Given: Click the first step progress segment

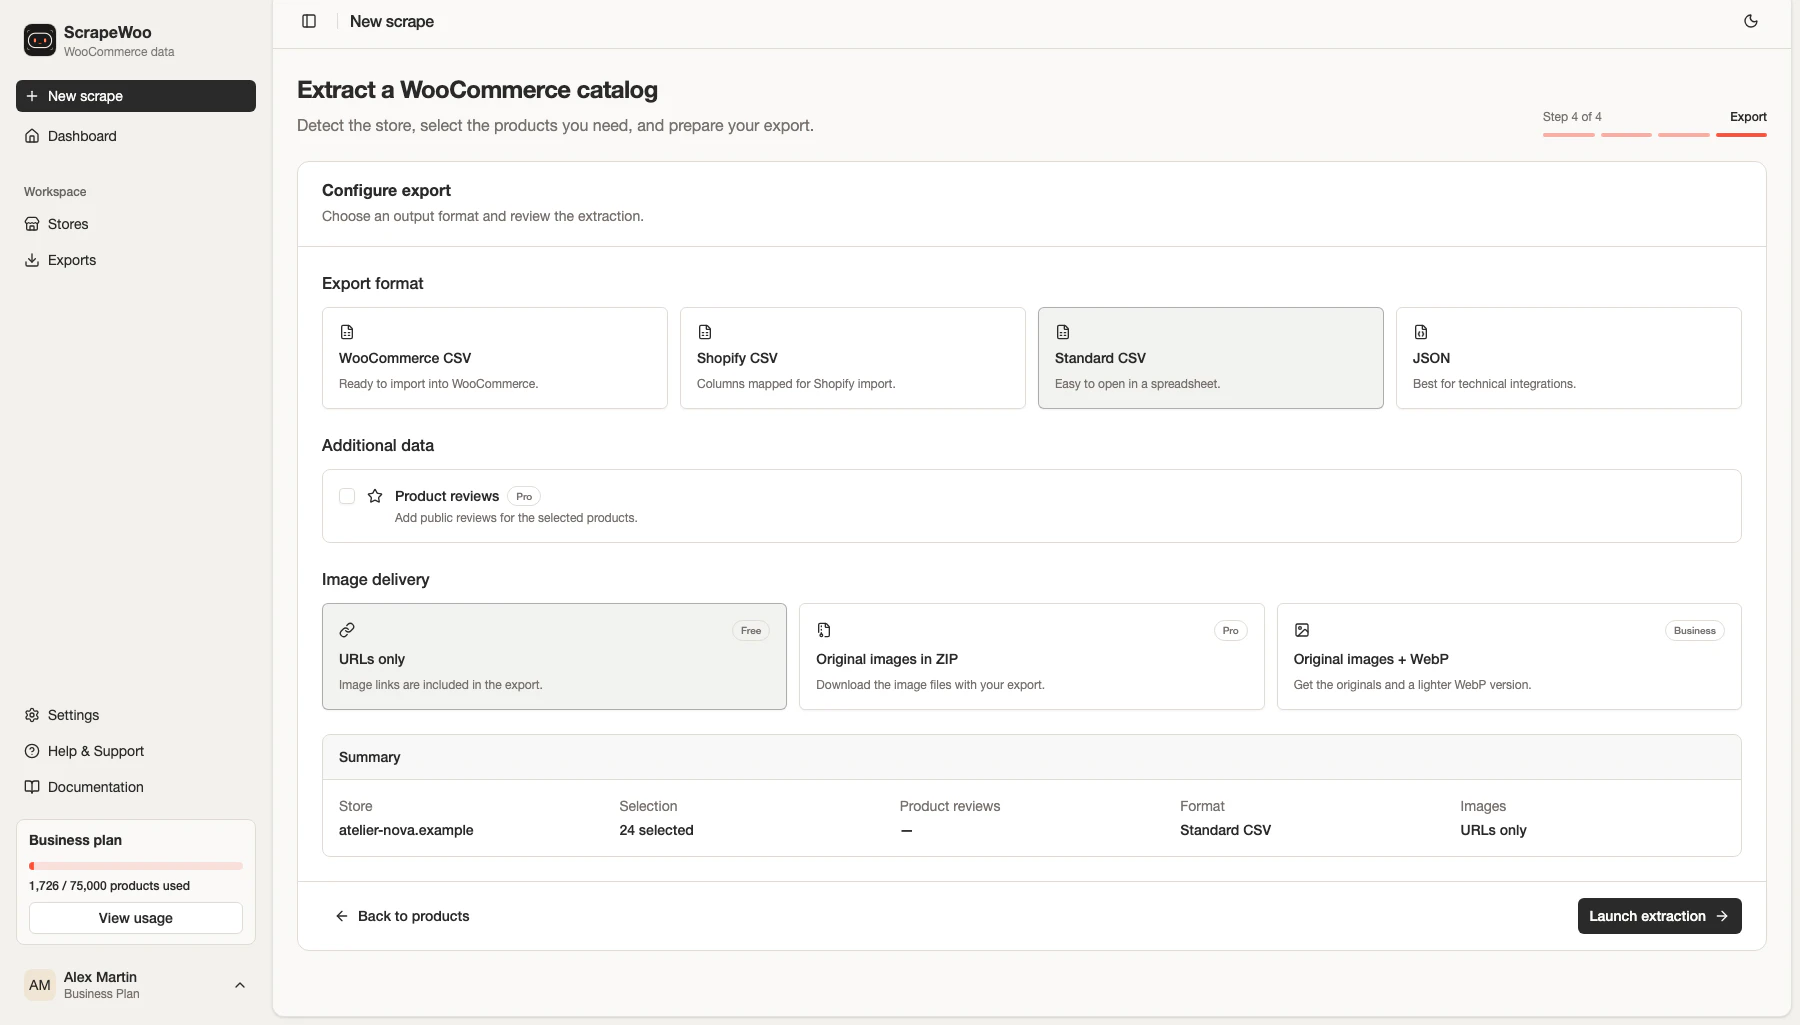Looking at the screenshot, I should tap(1568, 134).
